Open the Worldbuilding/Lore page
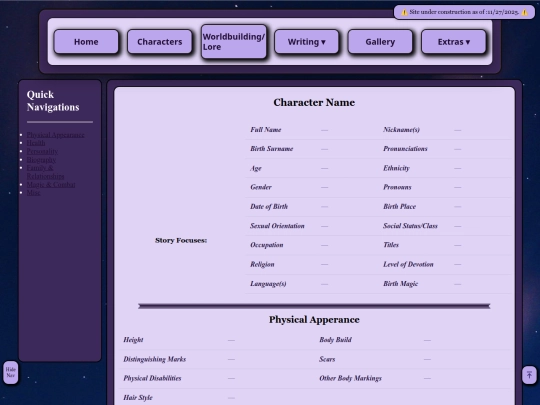 point(234,42)
